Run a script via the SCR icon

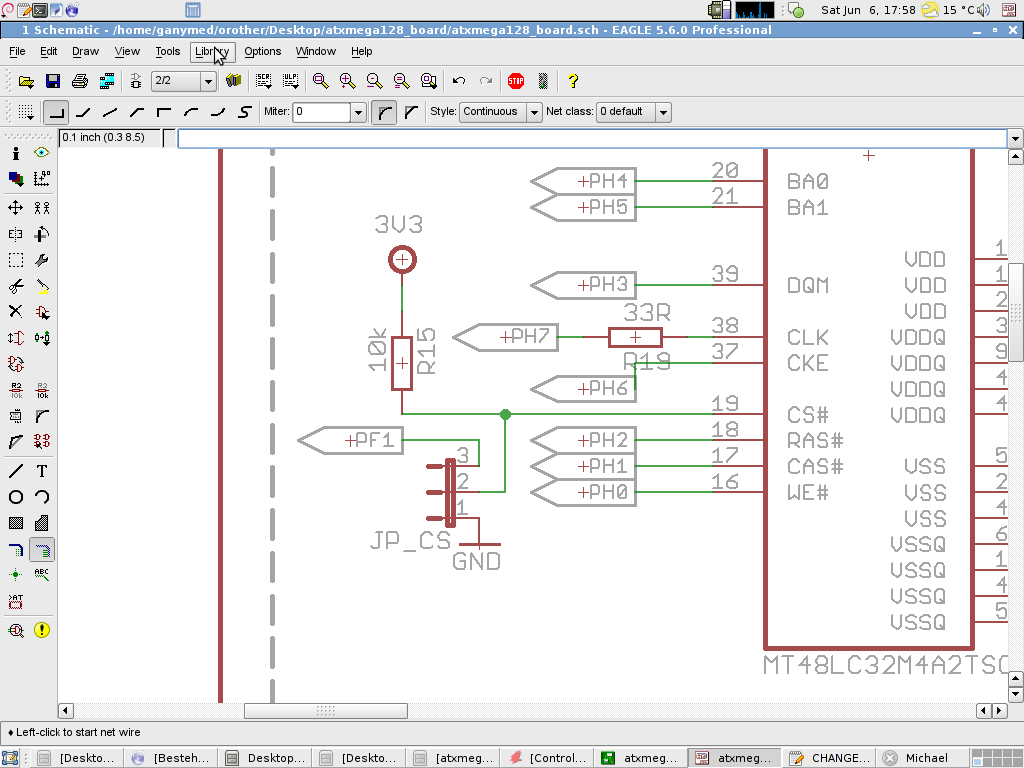pos(264,81)
